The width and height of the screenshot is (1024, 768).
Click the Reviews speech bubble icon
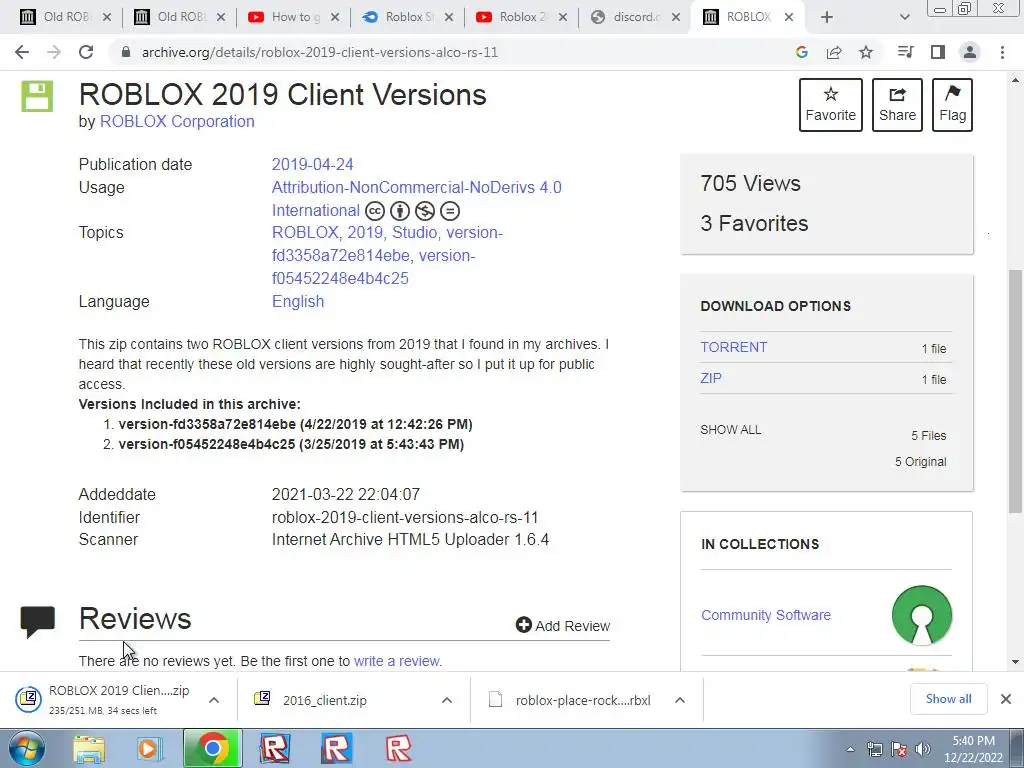[x=37, y=621]
